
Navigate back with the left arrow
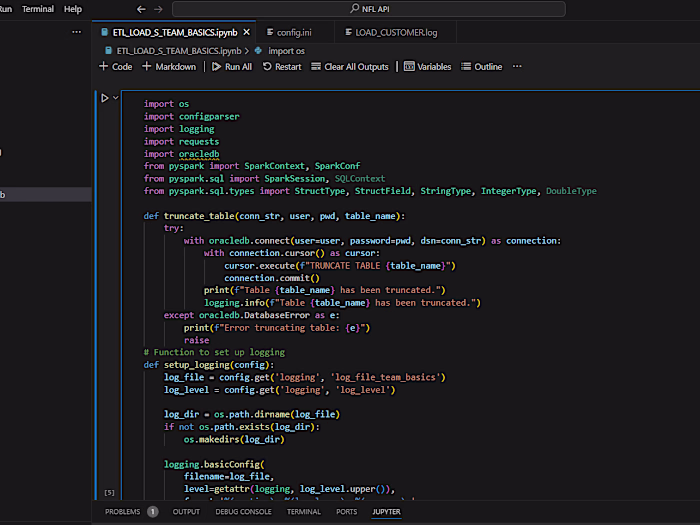141,9
